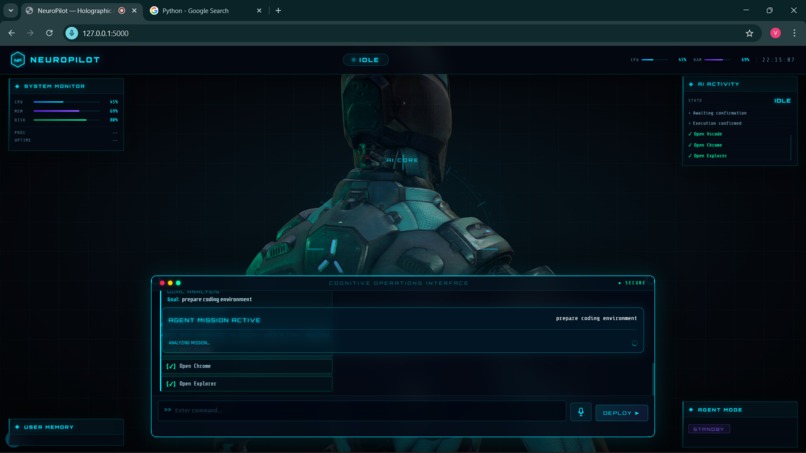
Task: Click the COGNITIVE OPERATIONS INTERFACE title
Action: coord(398,283)
